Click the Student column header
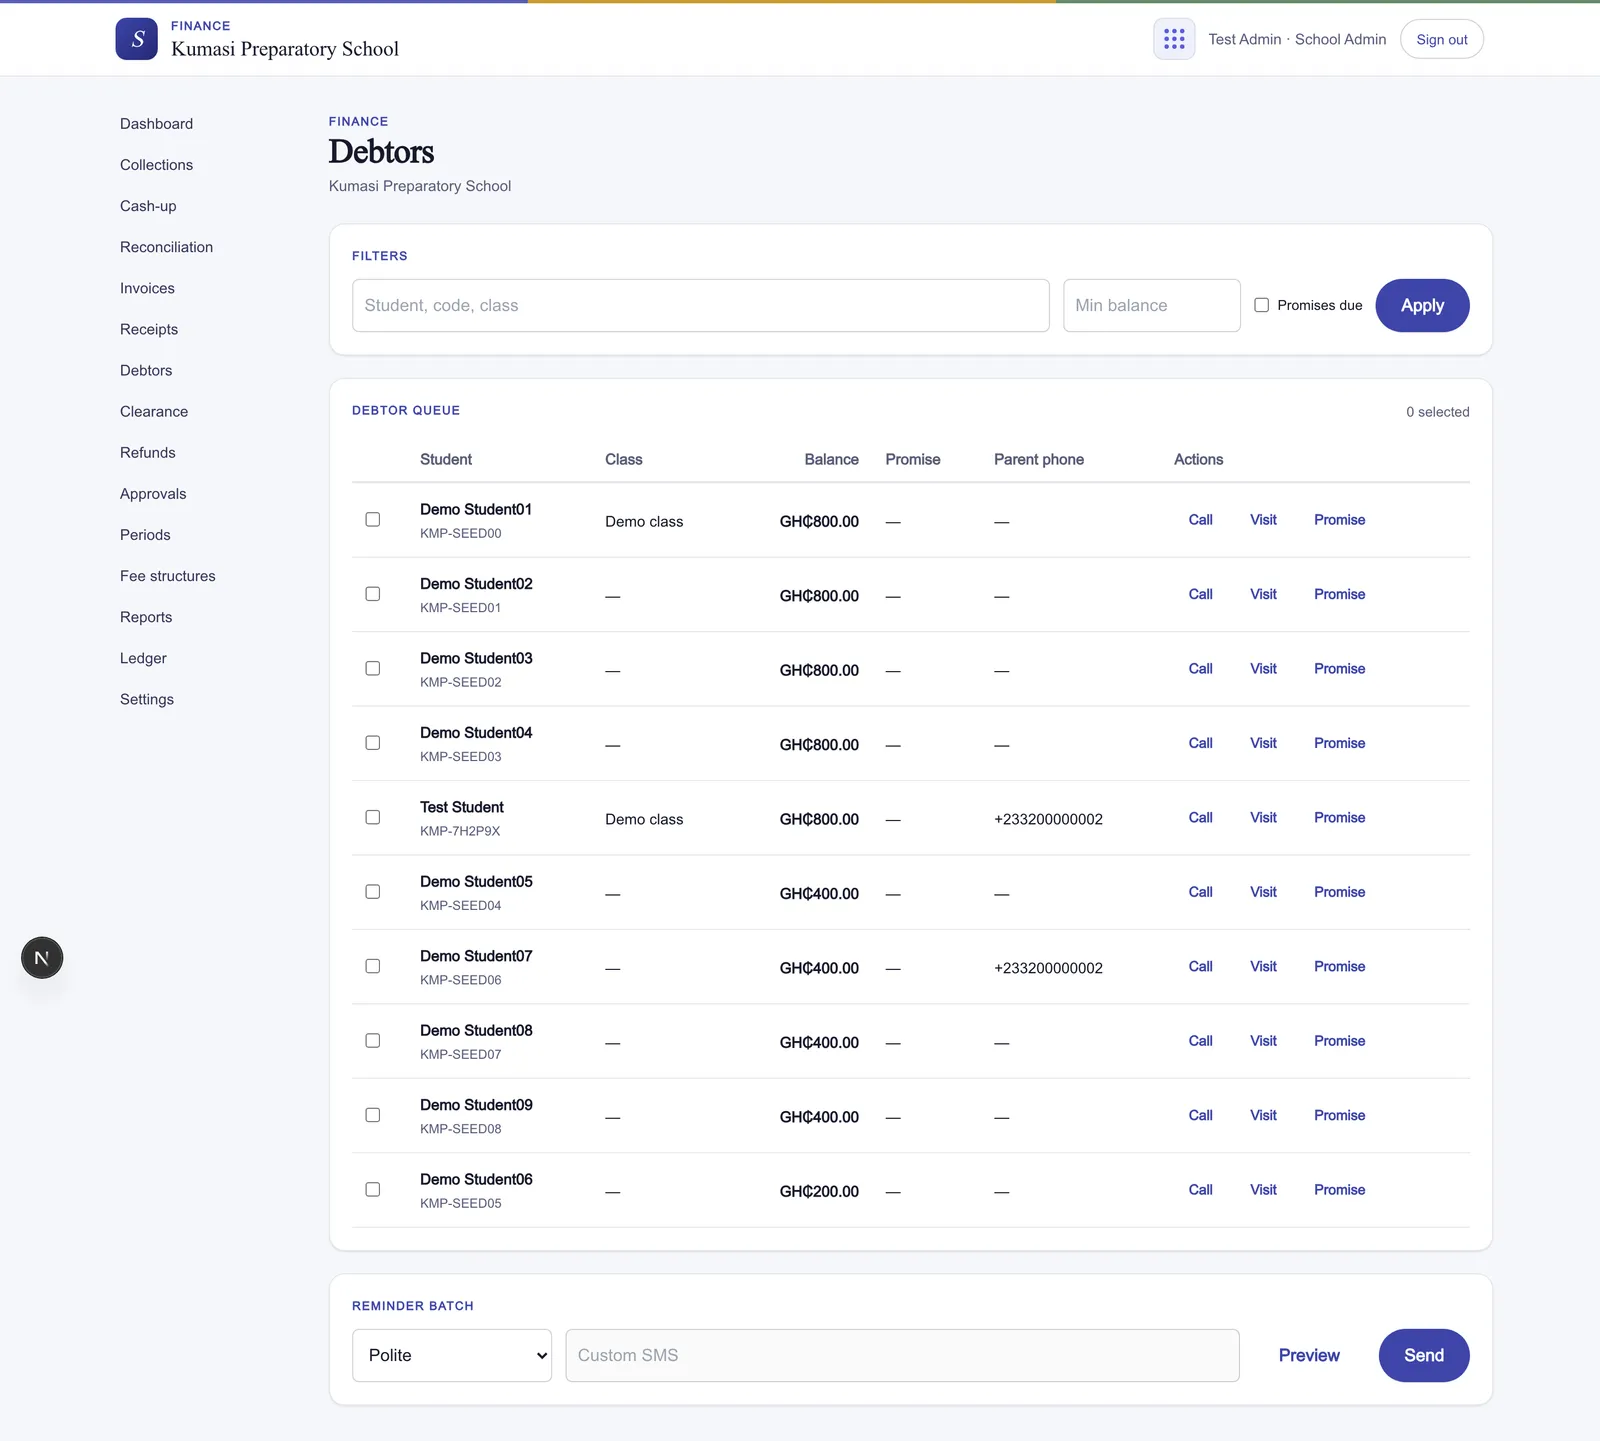This screenshot has width=1600, height=1441. pyautogui.click(x=446, y=459)
